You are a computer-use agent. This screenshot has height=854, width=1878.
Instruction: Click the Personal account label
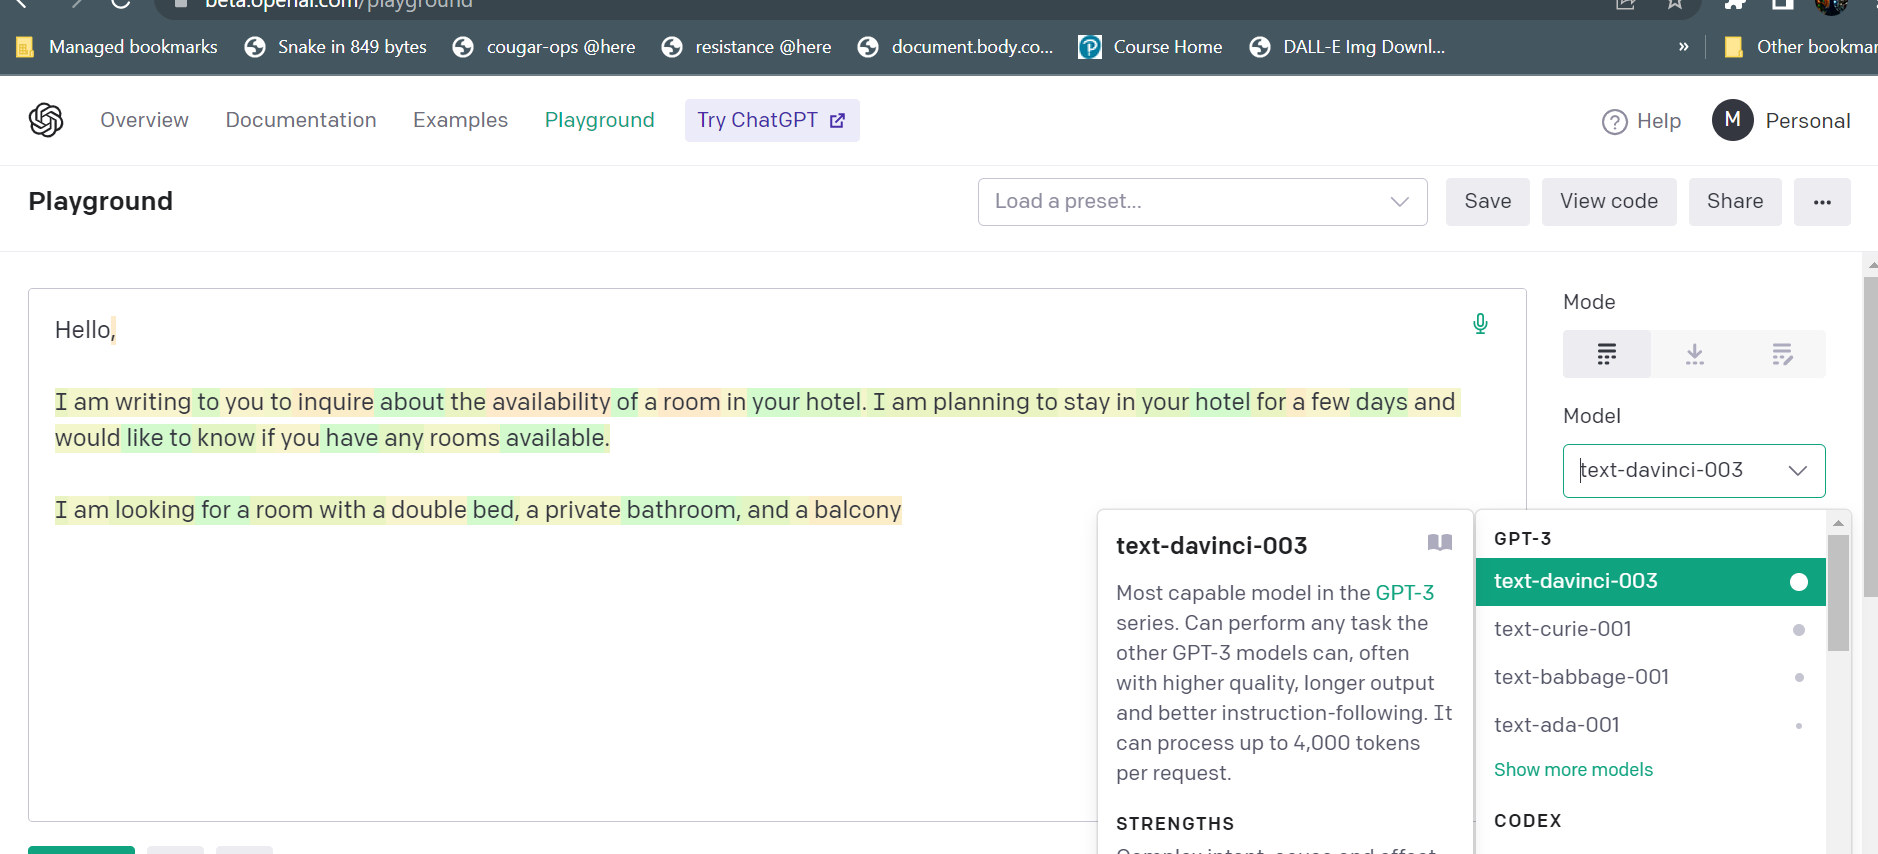click(1808, 121)
